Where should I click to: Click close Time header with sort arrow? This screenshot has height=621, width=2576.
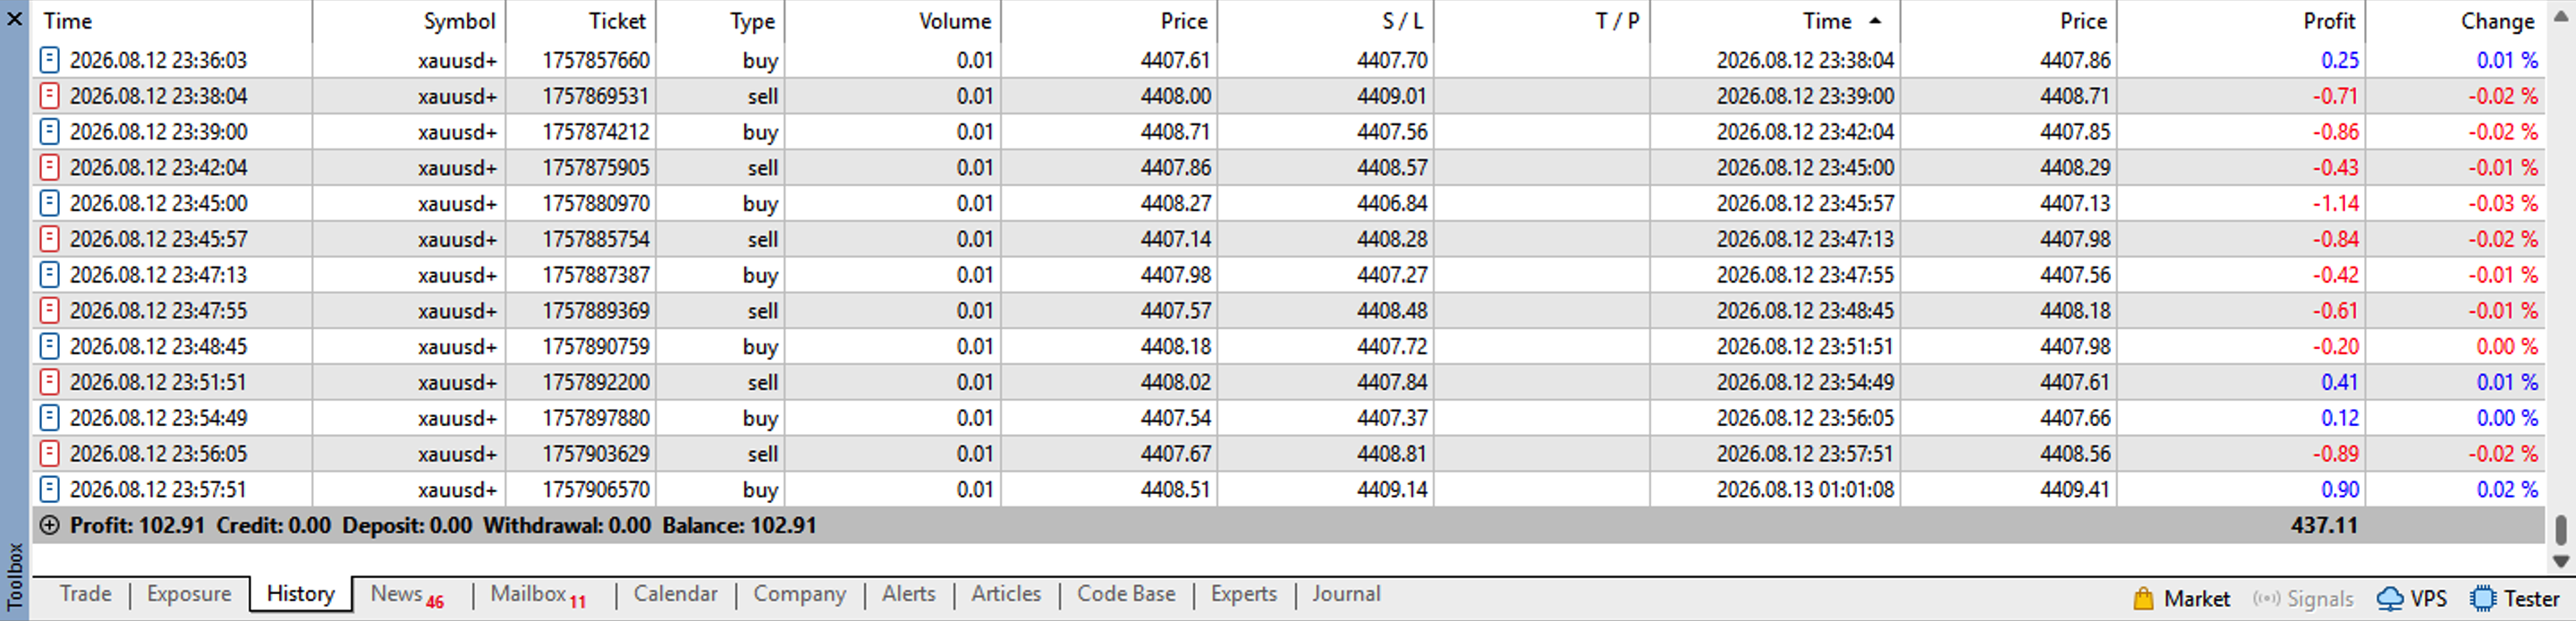click(x=1775, y=21)
